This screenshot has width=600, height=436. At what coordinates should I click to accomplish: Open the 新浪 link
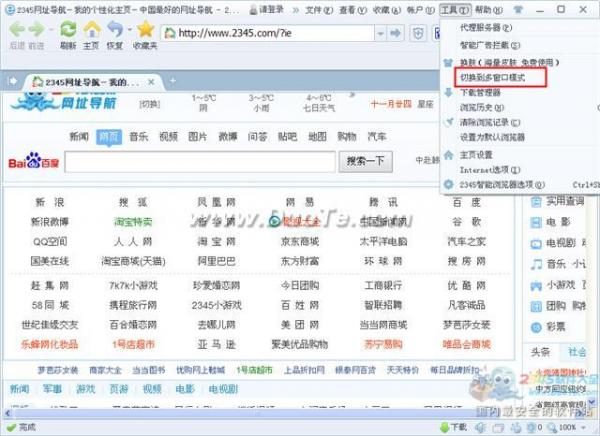pyautogui.click(x=50, y=202)
